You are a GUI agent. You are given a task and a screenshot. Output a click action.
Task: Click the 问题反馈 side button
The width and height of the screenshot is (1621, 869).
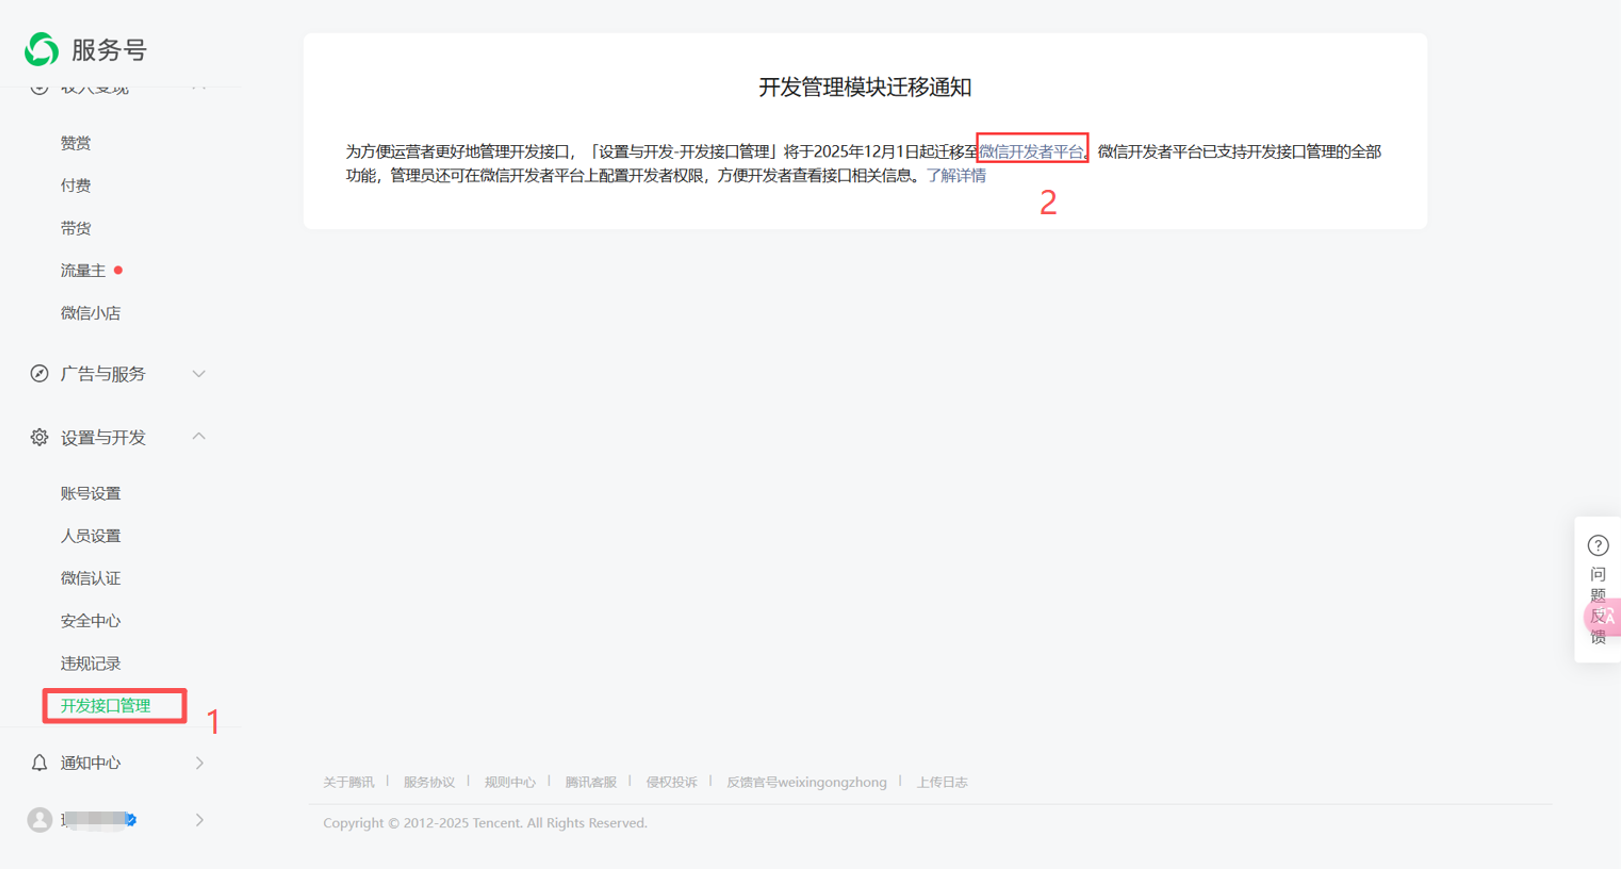tap(1598, 590)
